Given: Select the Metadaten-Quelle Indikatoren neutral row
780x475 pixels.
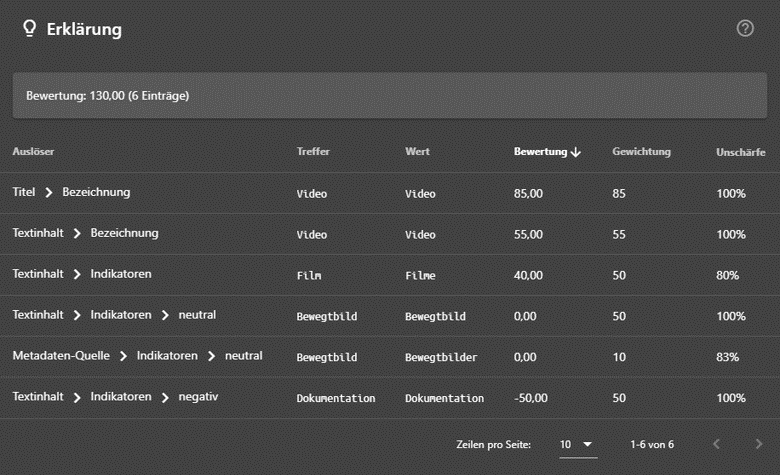Looking at the screenshot, I should click(390, 357).
